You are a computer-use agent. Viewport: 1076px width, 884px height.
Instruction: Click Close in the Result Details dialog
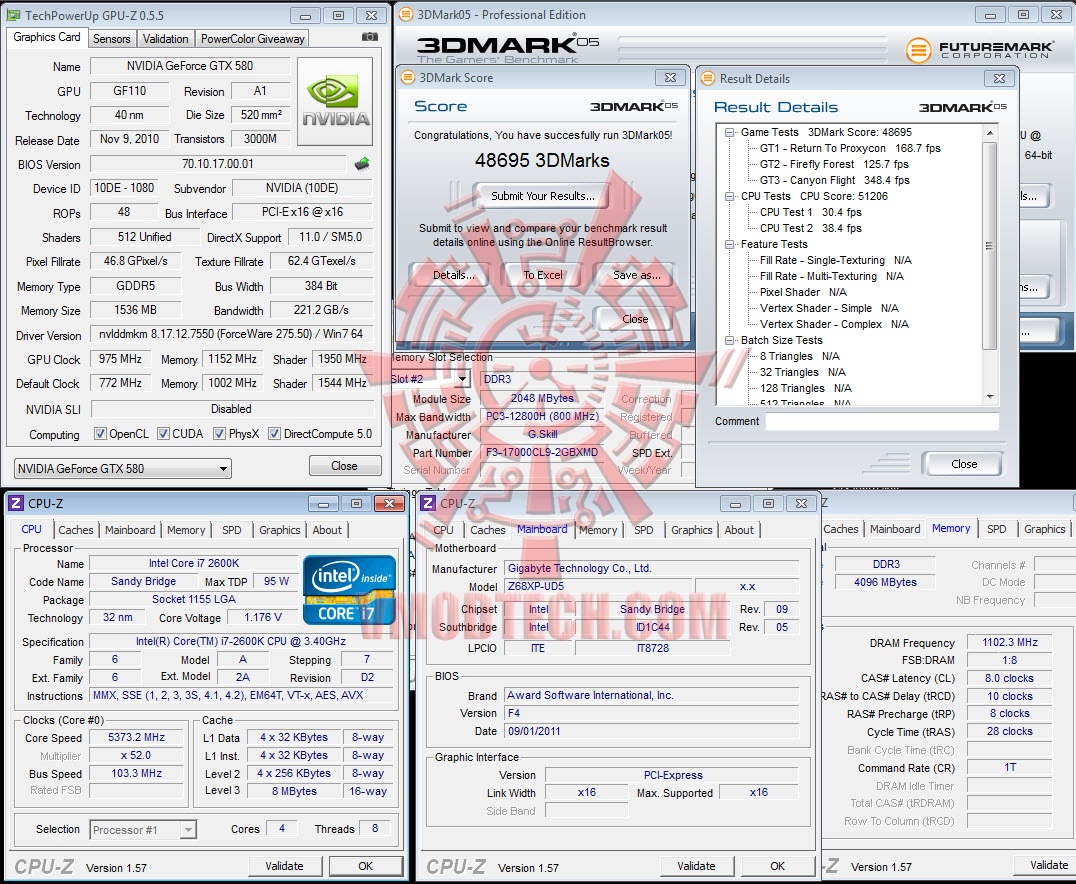tap(963, 464)
